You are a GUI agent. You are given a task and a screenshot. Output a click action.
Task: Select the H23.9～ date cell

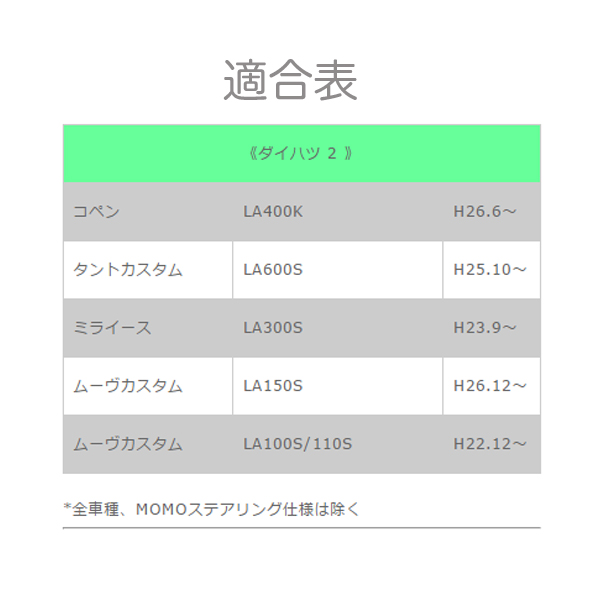click(x=485, y=328)
